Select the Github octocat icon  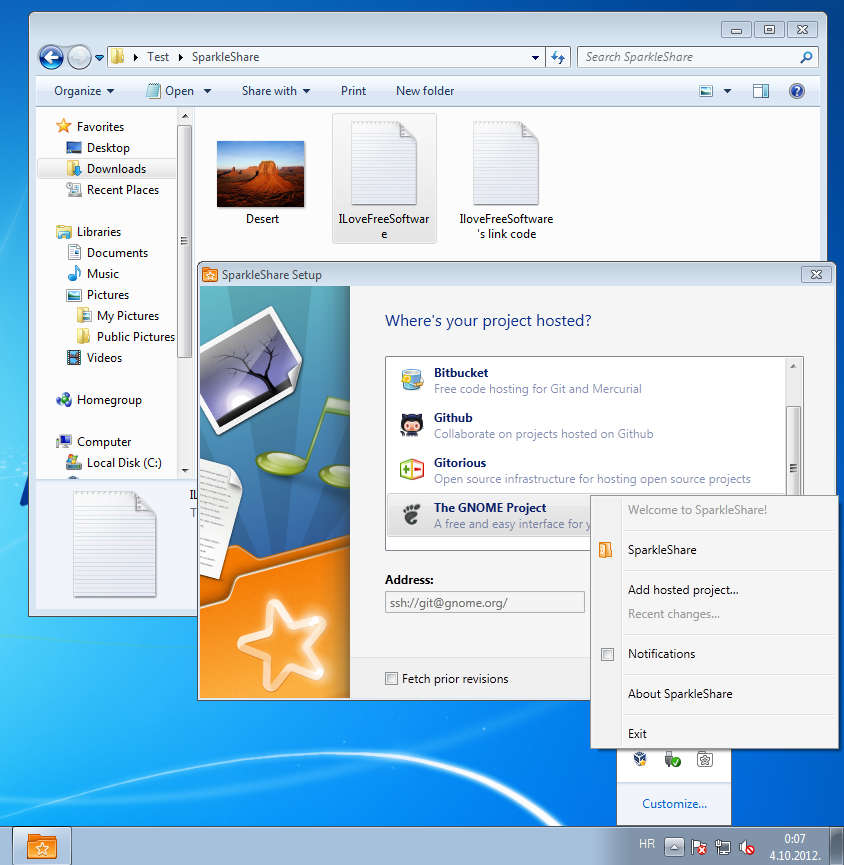tap(411, 425)
